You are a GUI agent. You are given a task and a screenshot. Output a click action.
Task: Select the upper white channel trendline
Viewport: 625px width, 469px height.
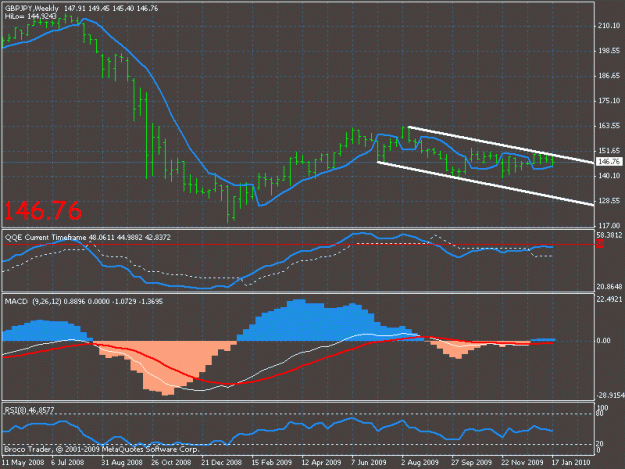(501, 145)
